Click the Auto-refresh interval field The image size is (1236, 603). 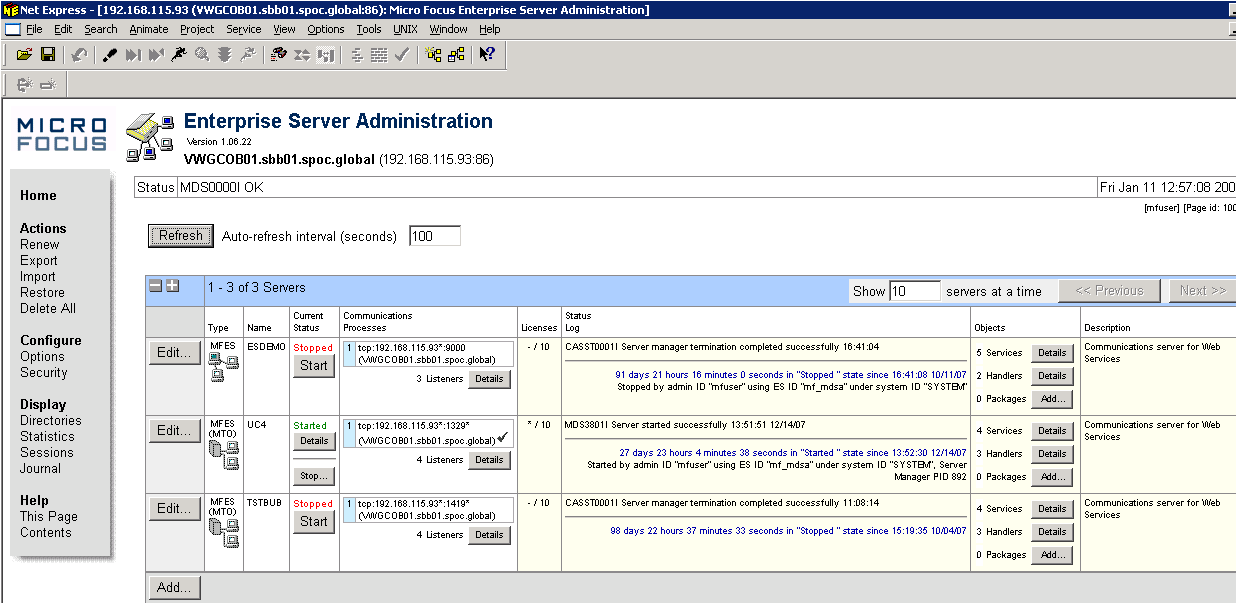pyautogui.click(x=435, y=237)
